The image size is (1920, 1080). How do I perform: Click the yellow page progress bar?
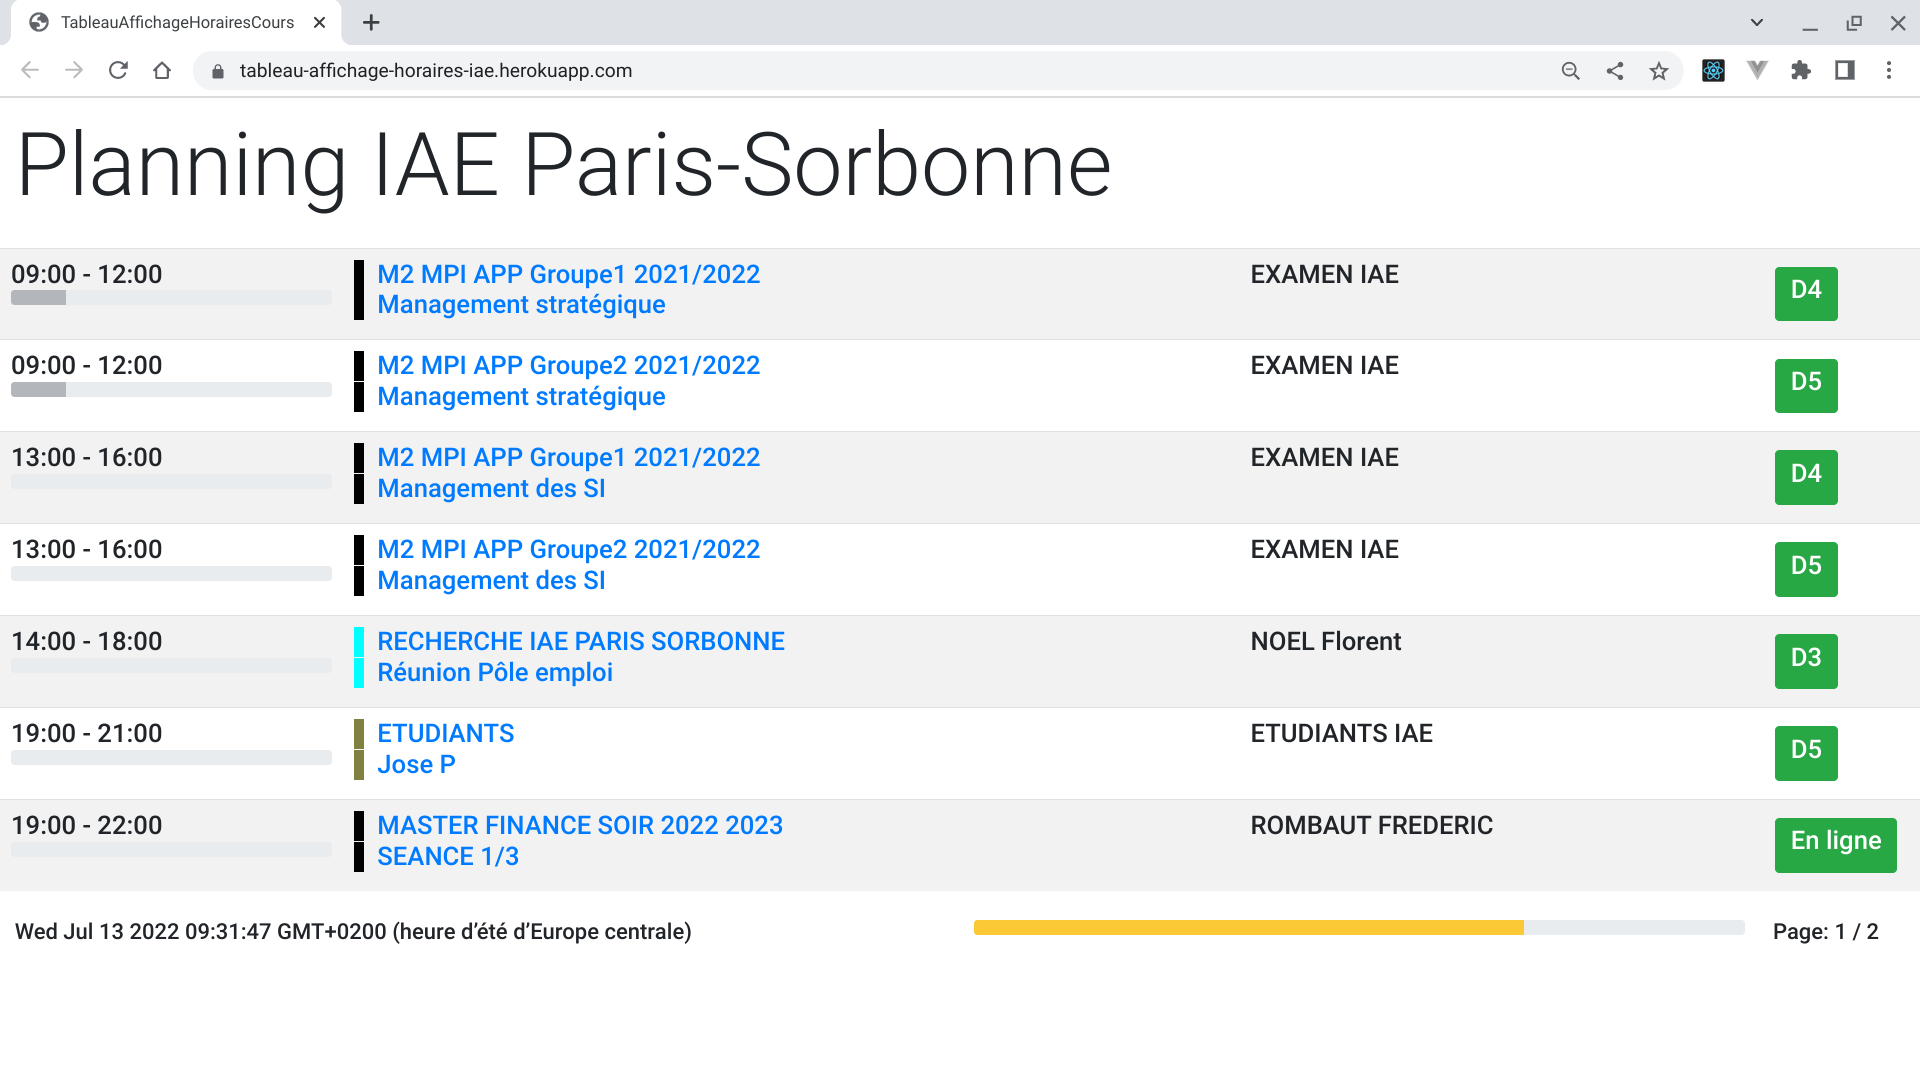tap(1248, 927)
